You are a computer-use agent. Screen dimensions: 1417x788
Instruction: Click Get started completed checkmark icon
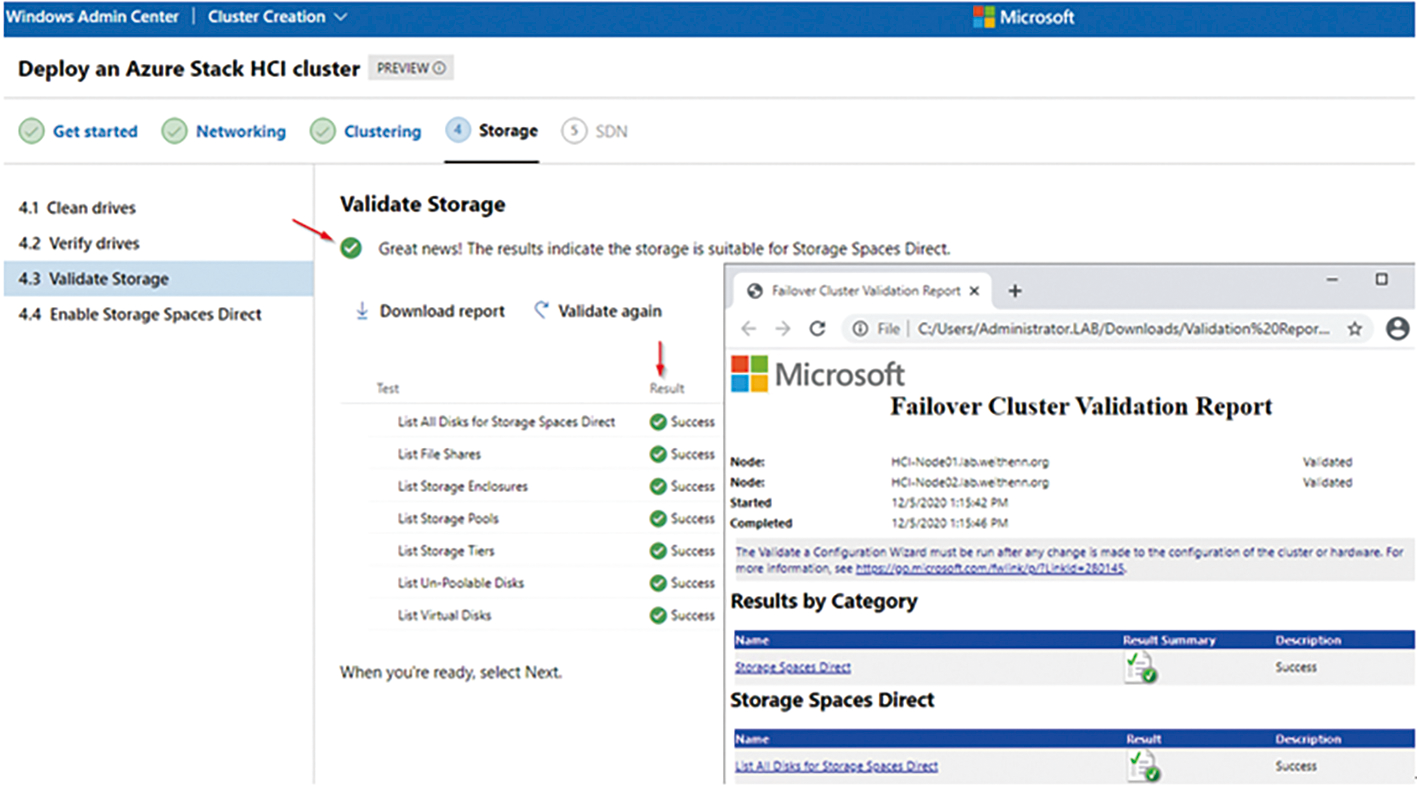(x=32, y=131)
